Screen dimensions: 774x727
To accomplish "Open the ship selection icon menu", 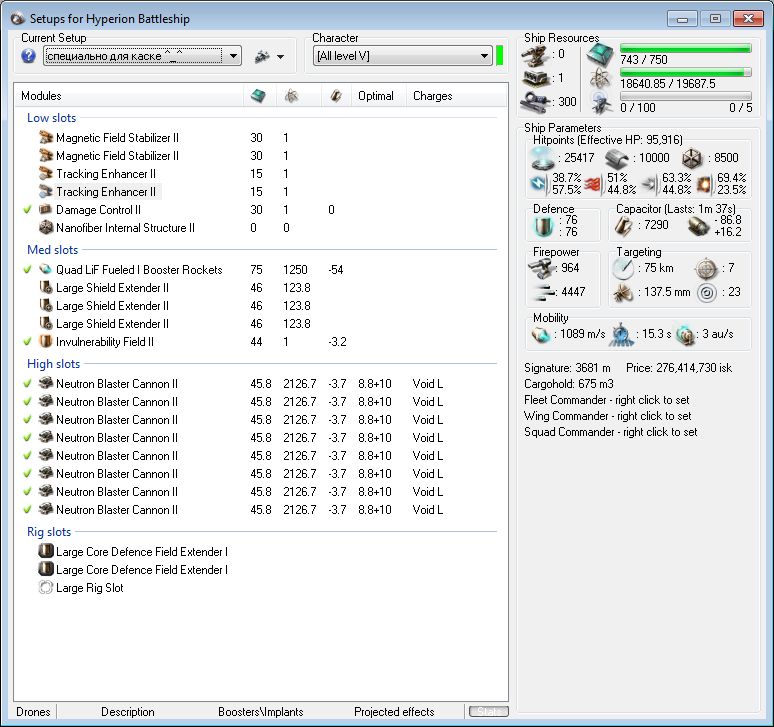I will coord(262,57).
